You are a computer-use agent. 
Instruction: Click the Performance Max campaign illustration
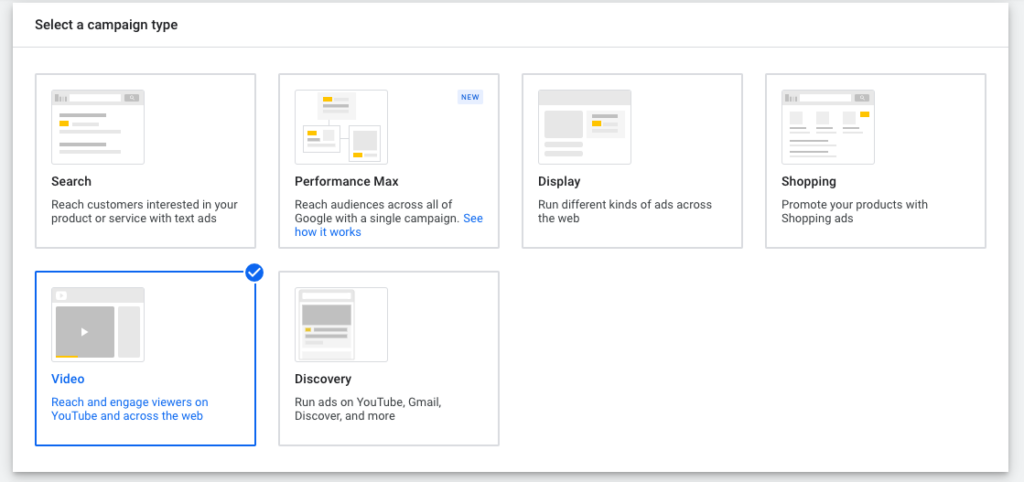coord(341,127)
